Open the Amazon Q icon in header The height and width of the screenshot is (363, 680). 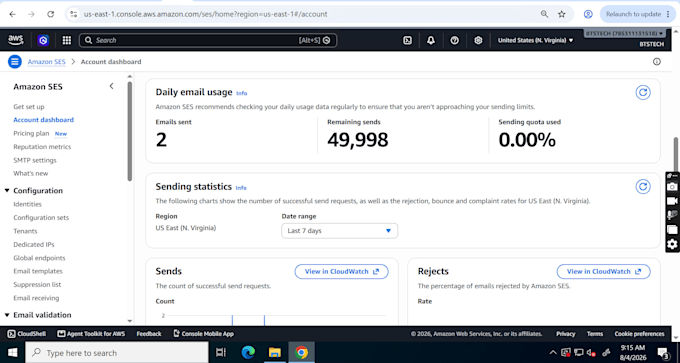[x=43, y=40]
